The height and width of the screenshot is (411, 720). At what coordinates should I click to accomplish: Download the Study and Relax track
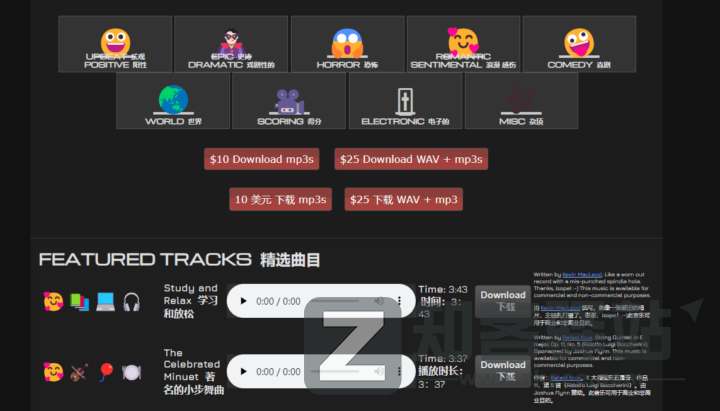tap(502, 301)
